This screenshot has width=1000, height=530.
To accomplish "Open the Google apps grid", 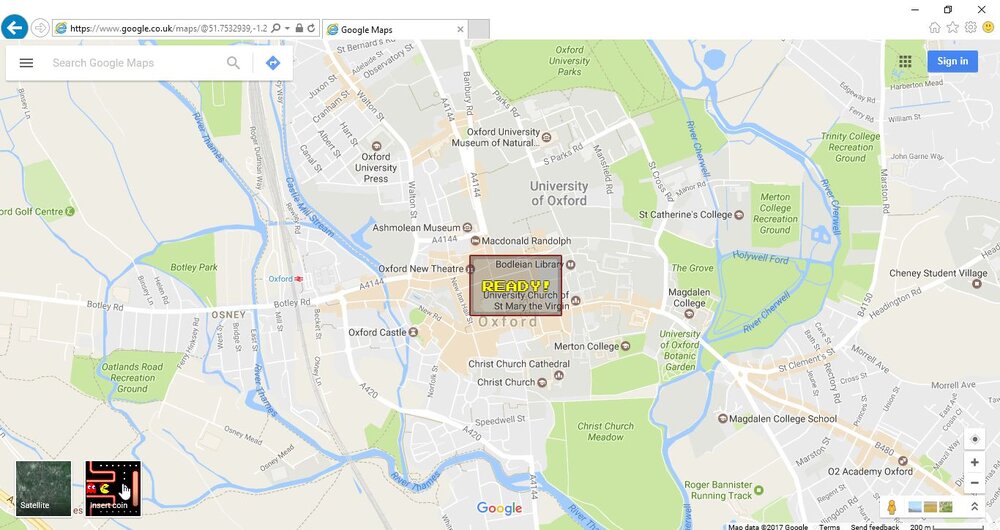I will pyautogui.click(x=905, y=61).
